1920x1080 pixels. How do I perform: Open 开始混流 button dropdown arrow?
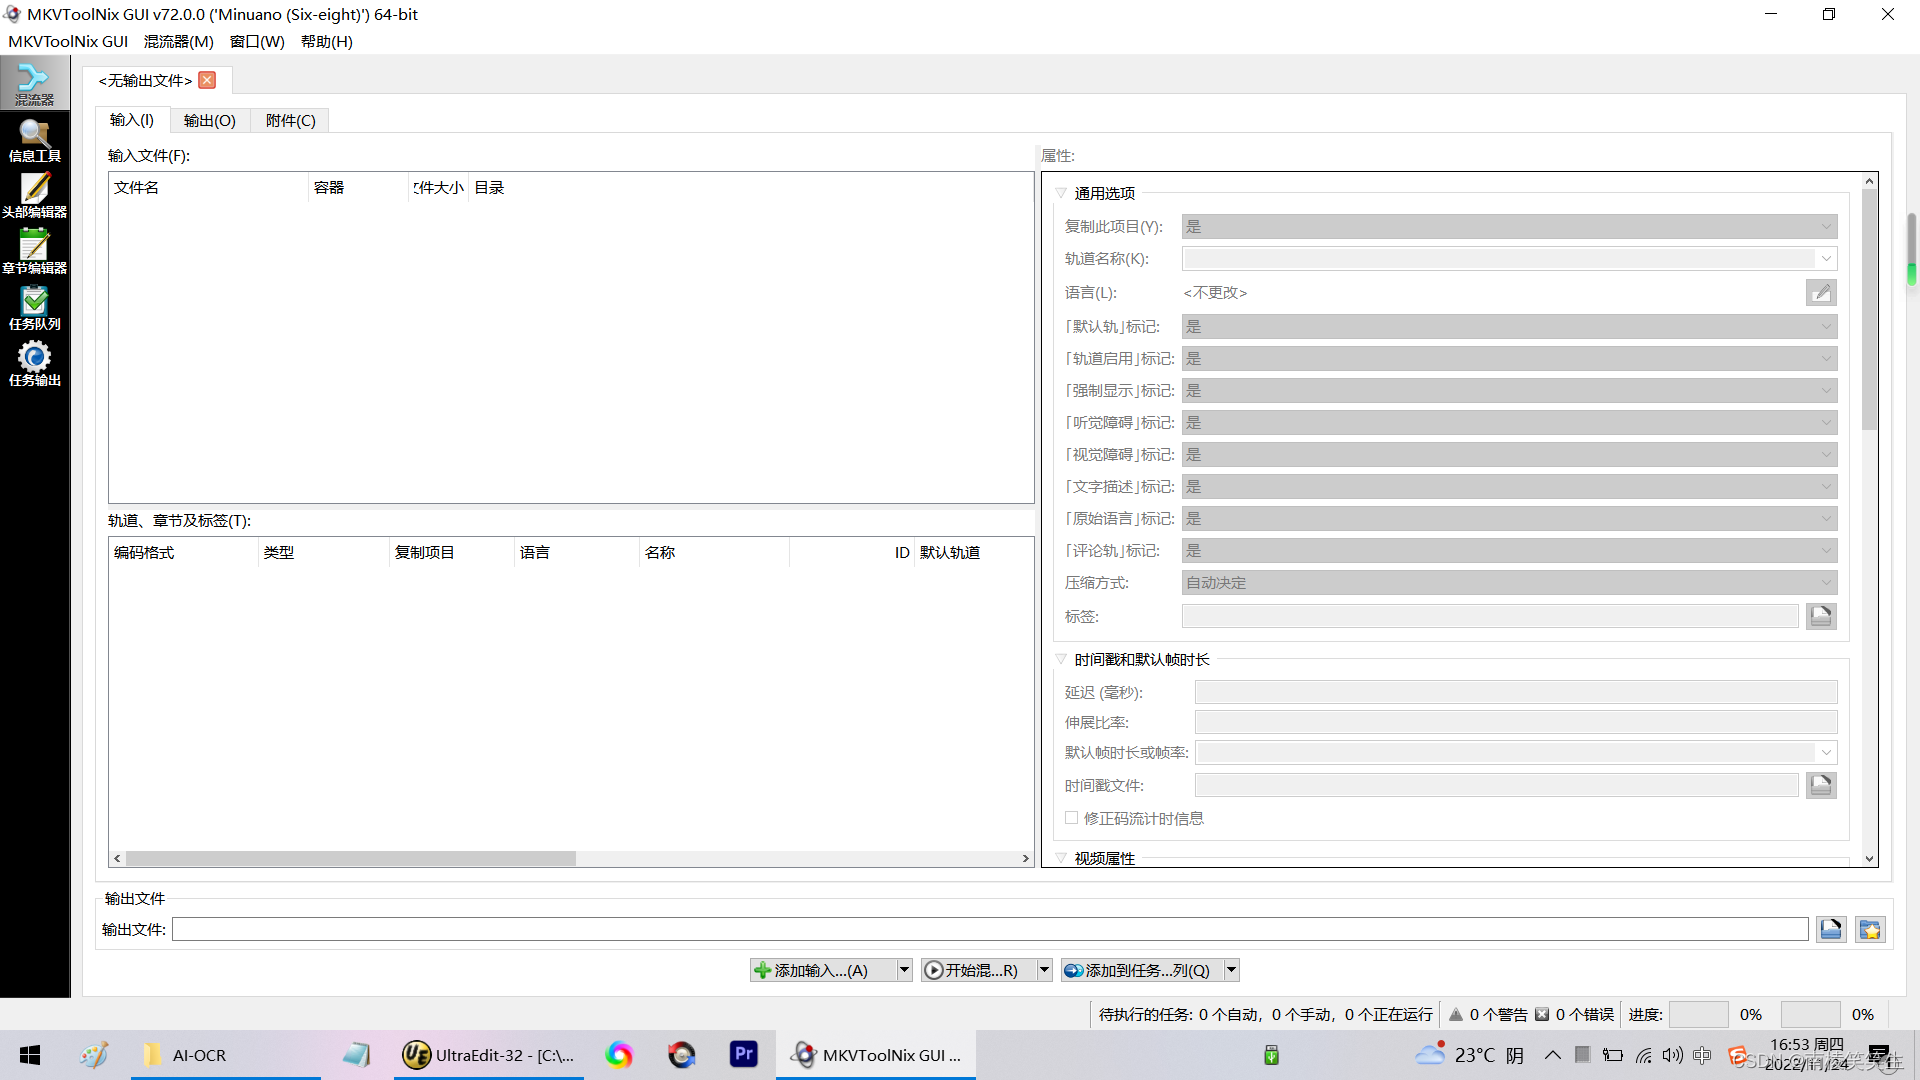[1044, 970]
